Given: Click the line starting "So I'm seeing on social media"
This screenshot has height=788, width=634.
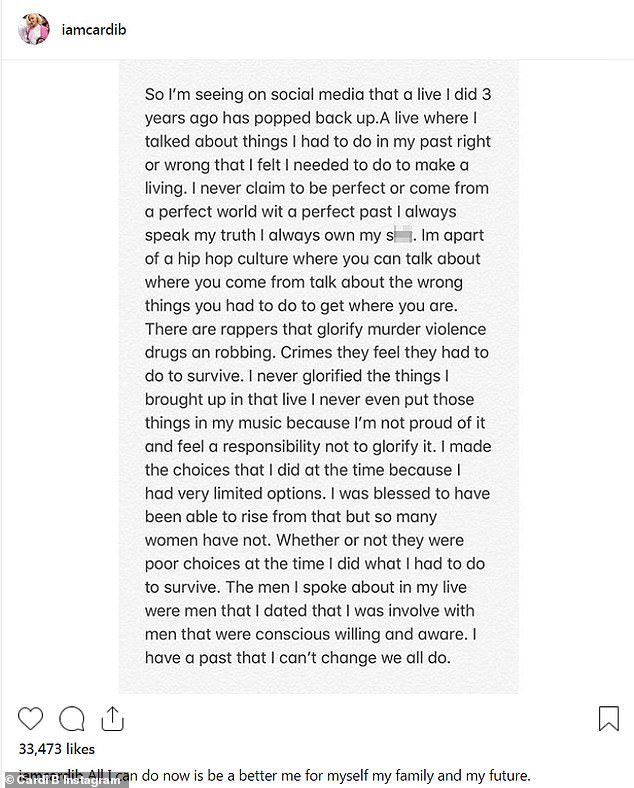Looking at the screenshot, I should 318,94.
